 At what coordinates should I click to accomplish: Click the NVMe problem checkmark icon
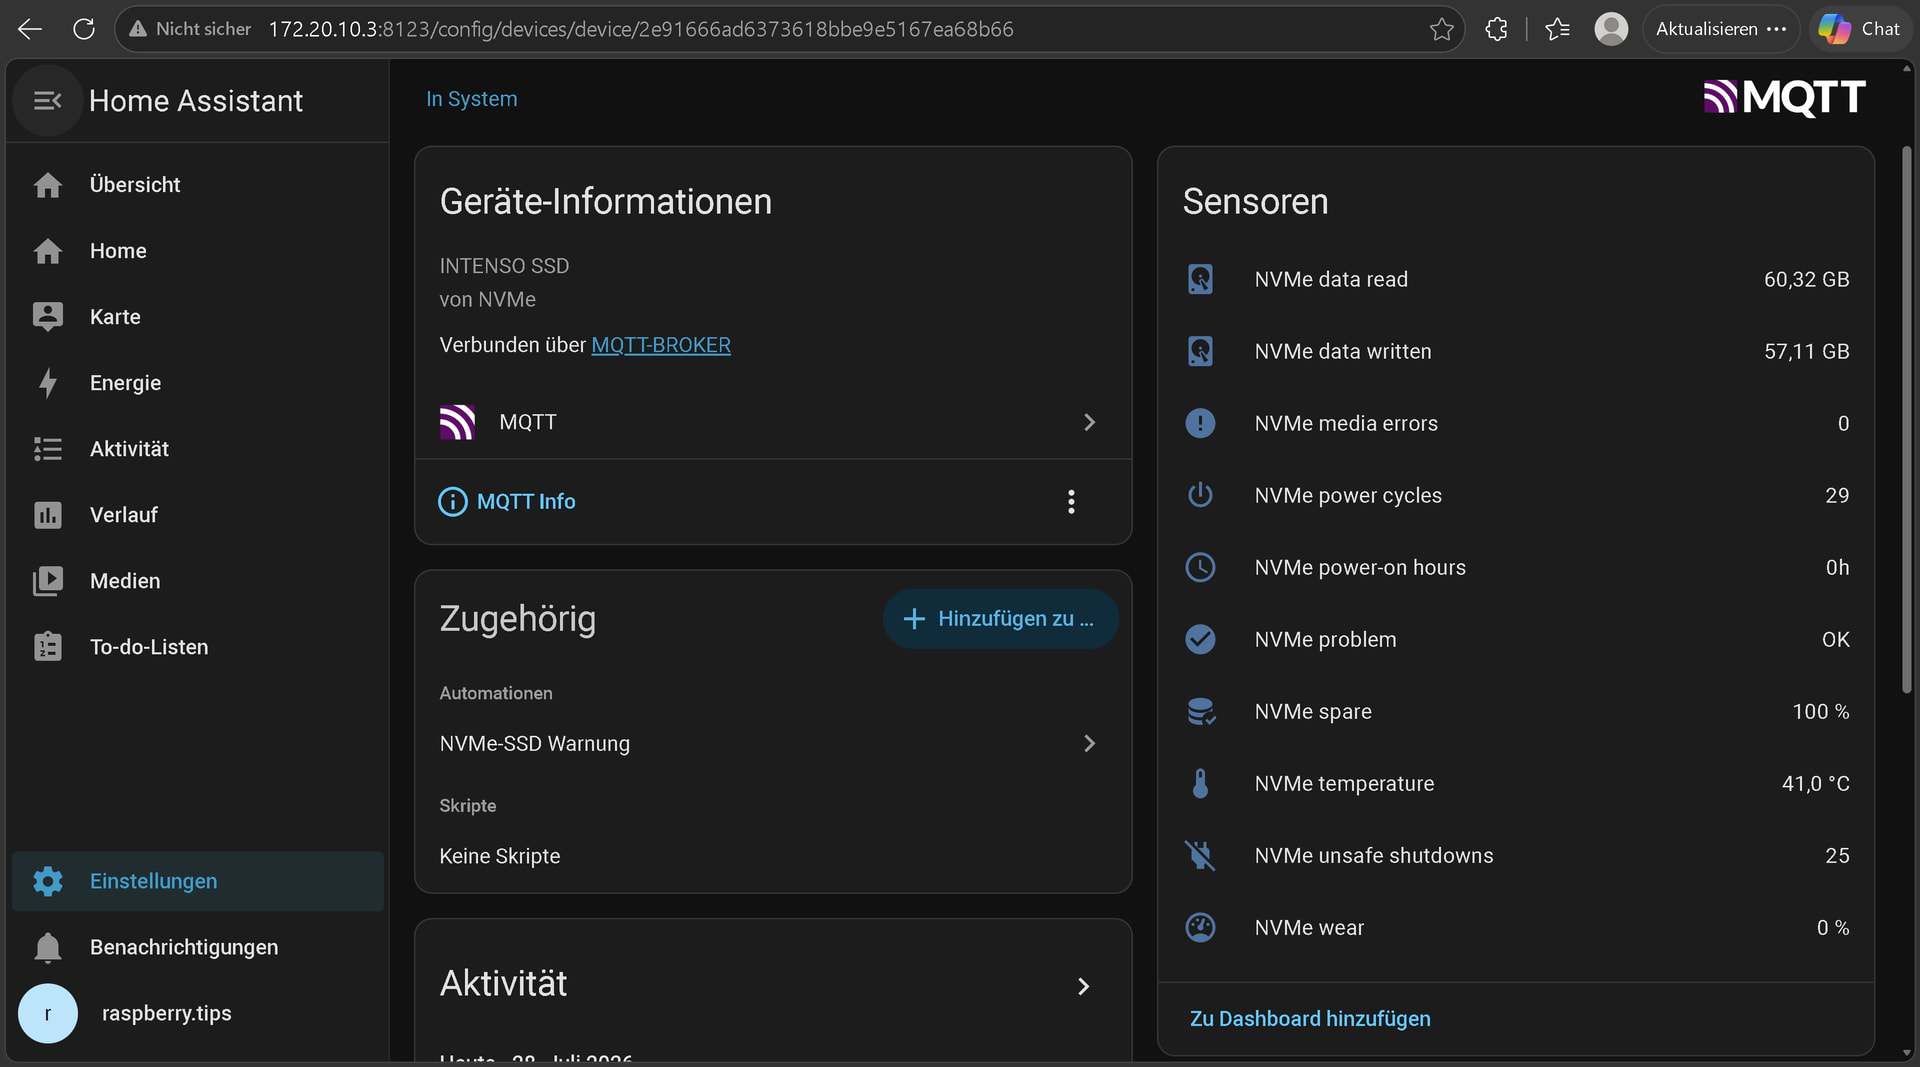pos(1200,639)
